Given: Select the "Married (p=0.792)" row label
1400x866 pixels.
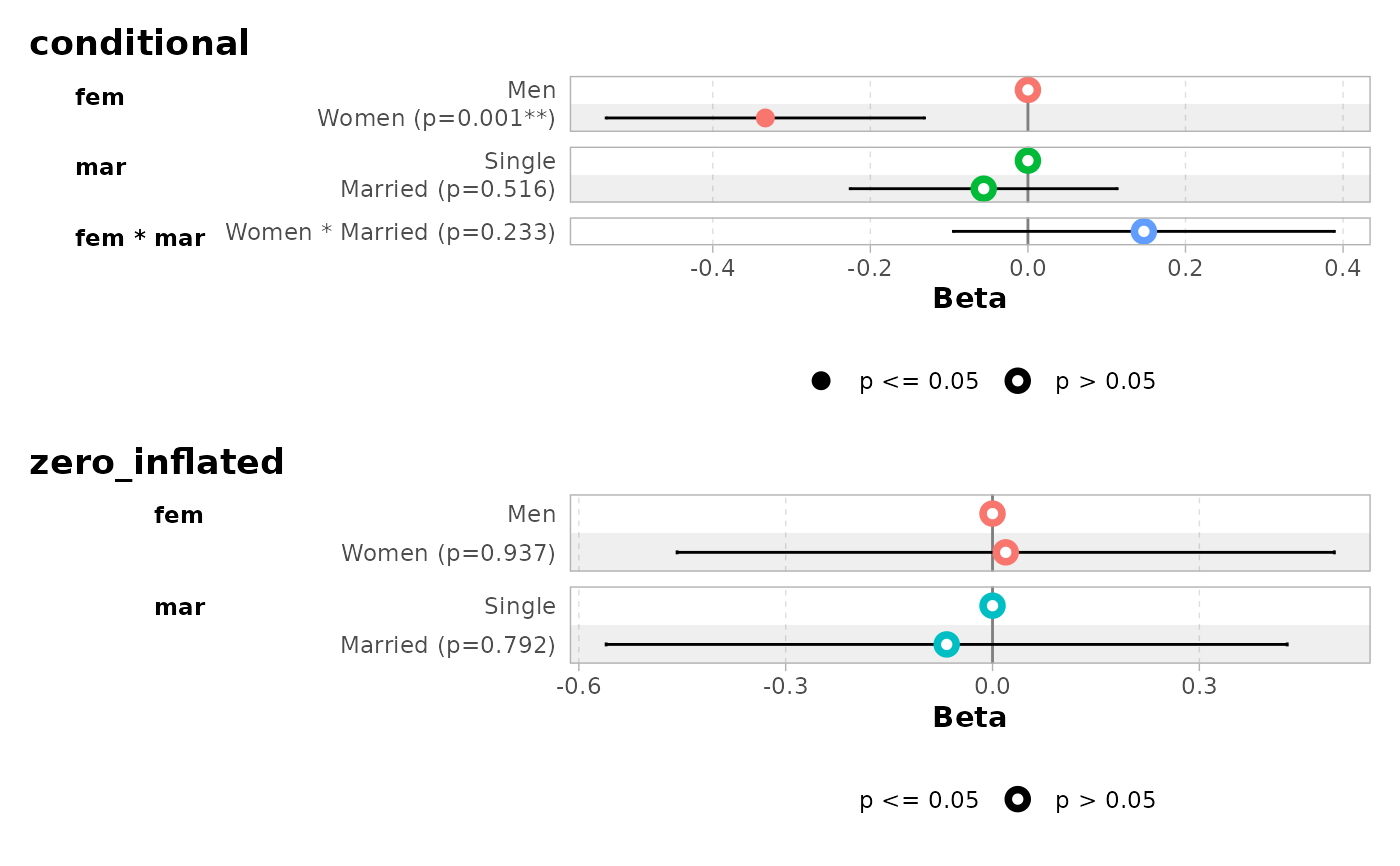Looking at the screenshot, I should click(x=448, y=645).
